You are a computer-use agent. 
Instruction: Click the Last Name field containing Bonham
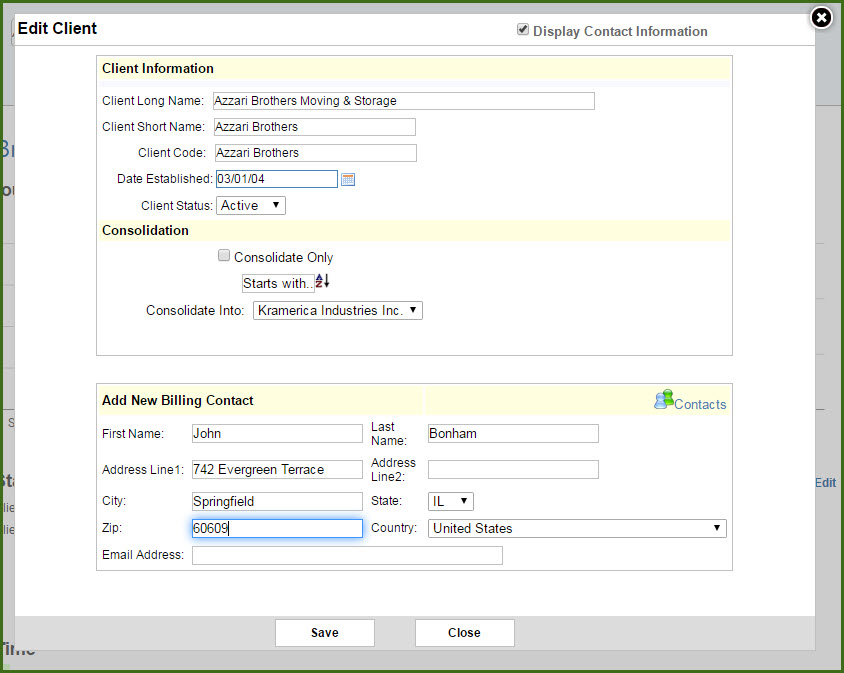[x=513, y=433]
